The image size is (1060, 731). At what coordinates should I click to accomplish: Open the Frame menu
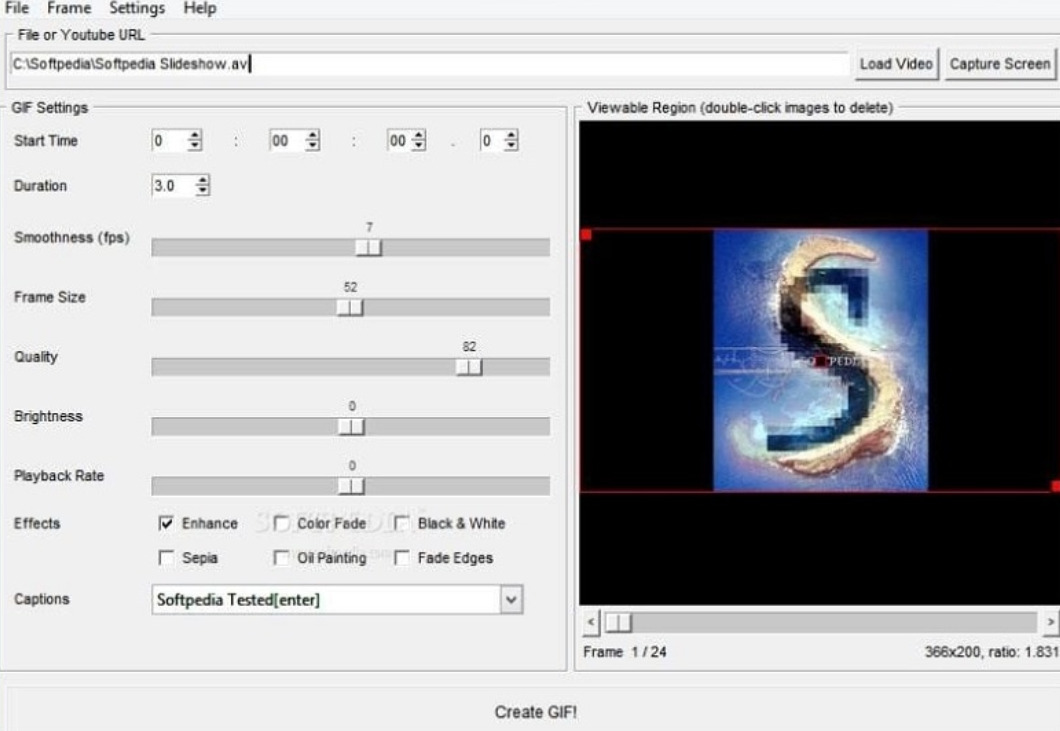tap(69, 8)
